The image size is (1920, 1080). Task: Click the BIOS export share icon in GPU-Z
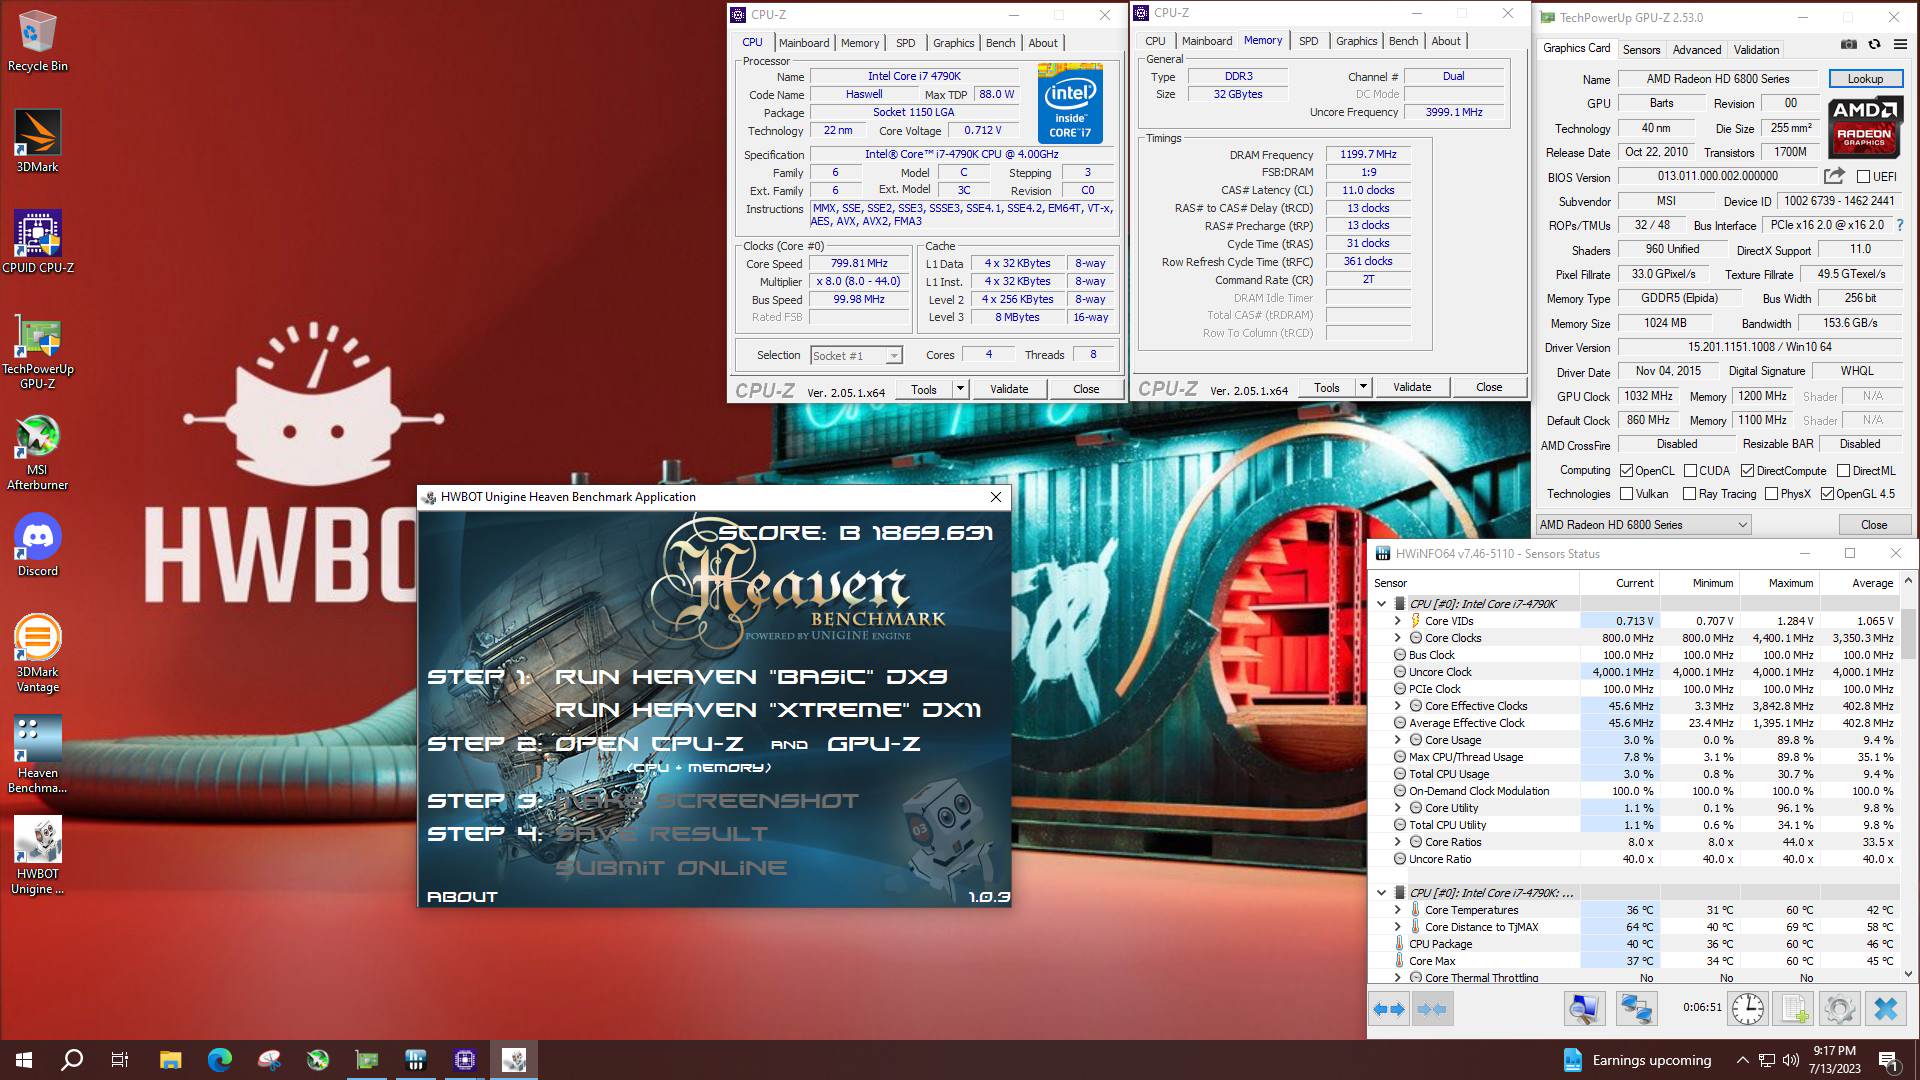(1834, 176)
